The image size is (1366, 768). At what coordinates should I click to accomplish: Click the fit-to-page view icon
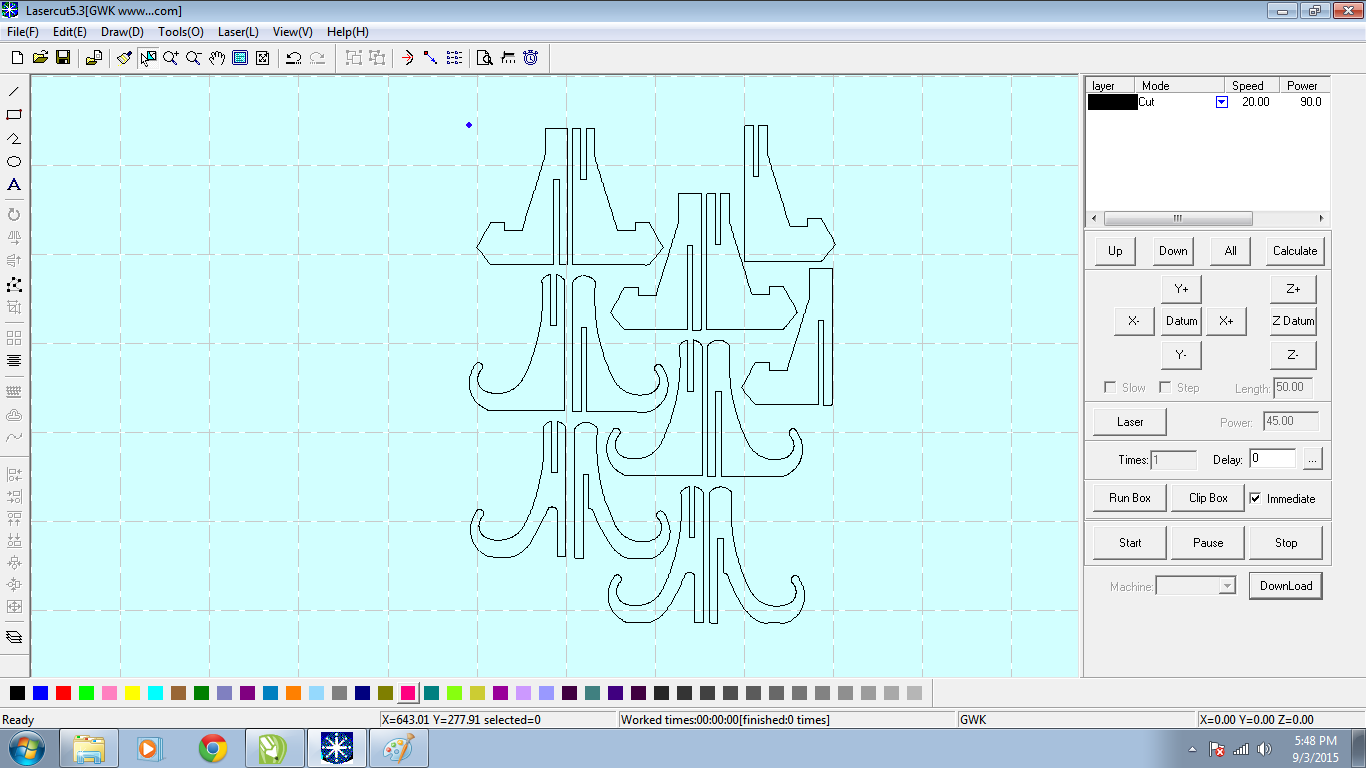coord(240,58)
